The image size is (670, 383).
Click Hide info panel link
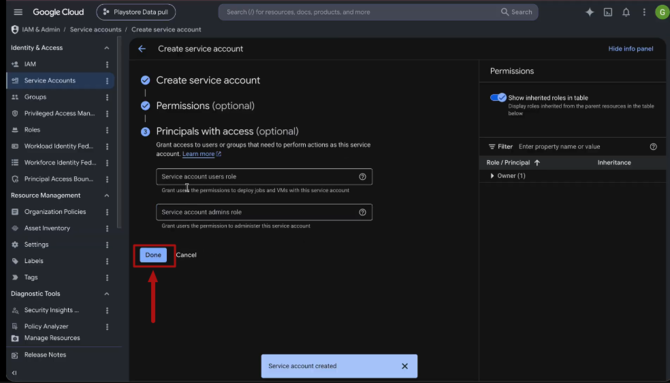click(630, 49)
